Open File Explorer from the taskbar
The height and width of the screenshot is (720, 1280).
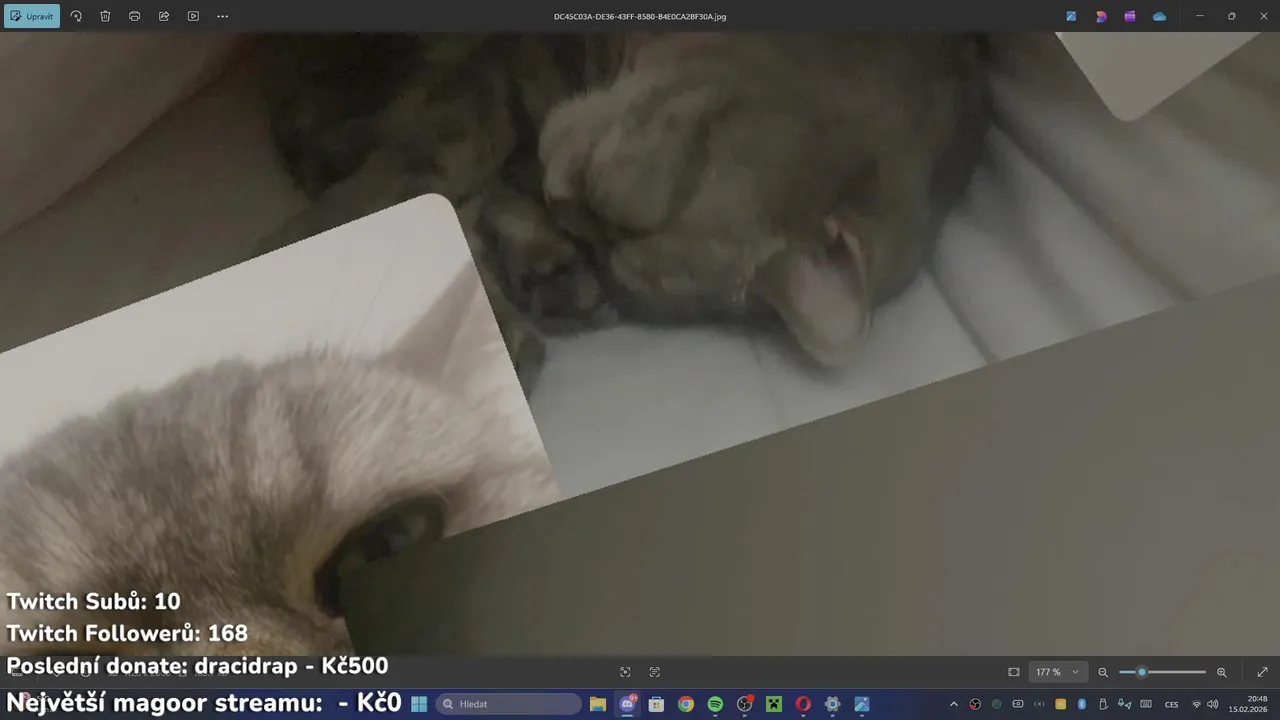tap(597, 704)
